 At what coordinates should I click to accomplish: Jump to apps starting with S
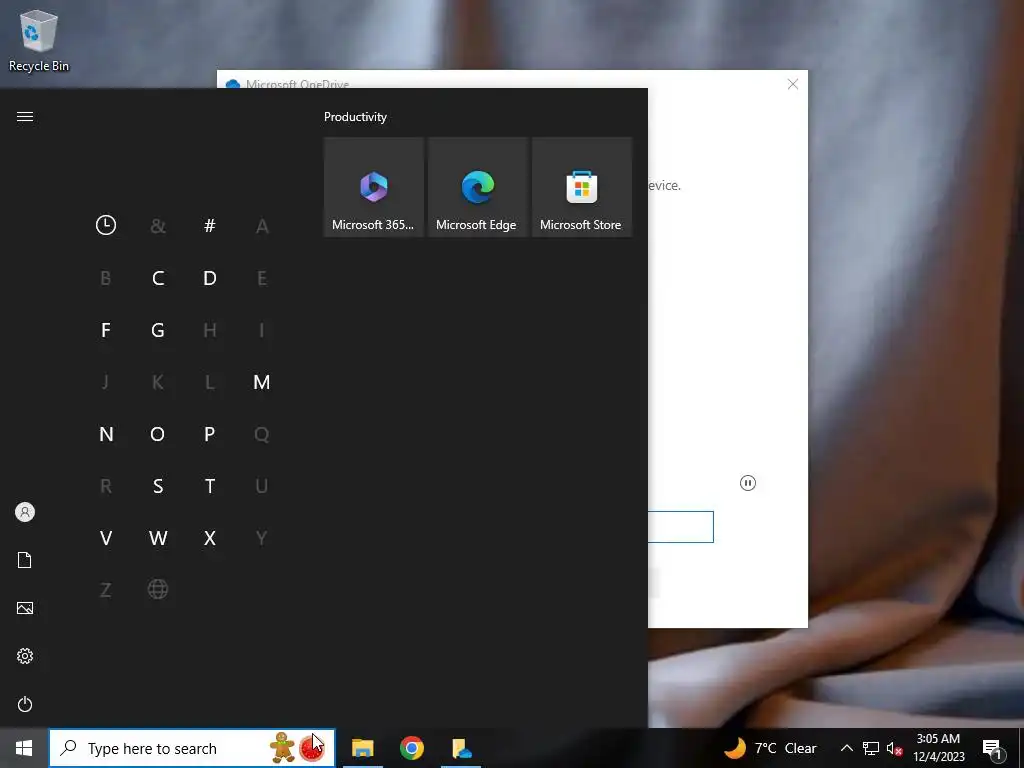coord(158,486)
